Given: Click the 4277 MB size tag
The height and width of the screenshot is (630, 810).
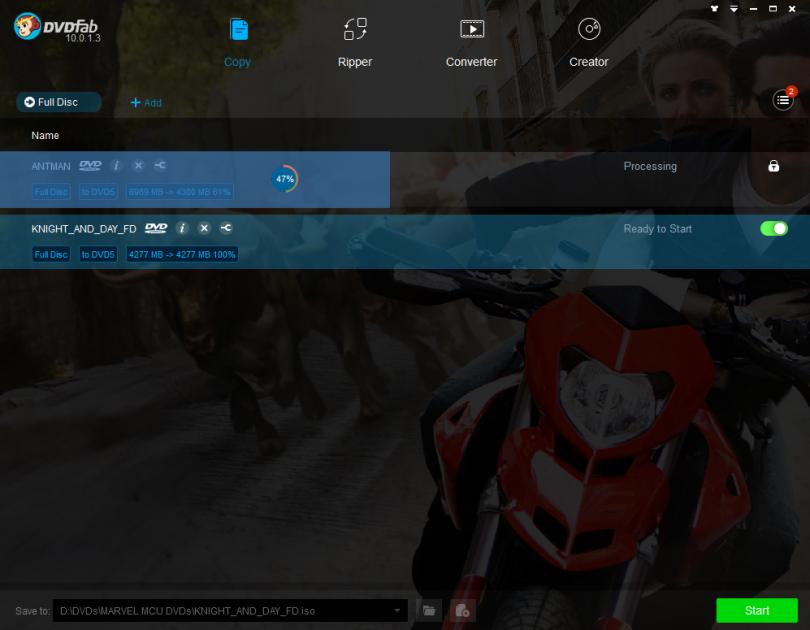Looking at the screenshot, I should [182, 255].
